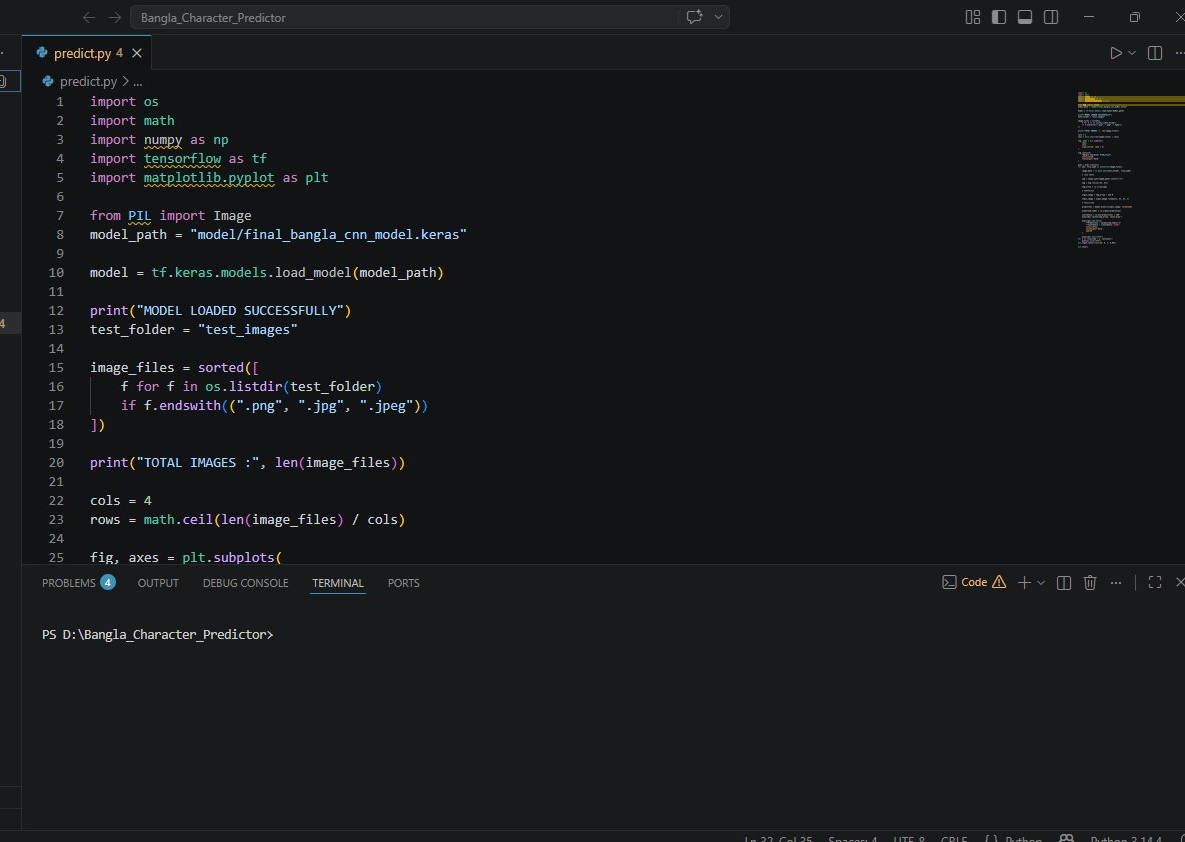Click "plt.subplots" on line 25
The height and width of the screenshot is (842, 1185).
228,557
